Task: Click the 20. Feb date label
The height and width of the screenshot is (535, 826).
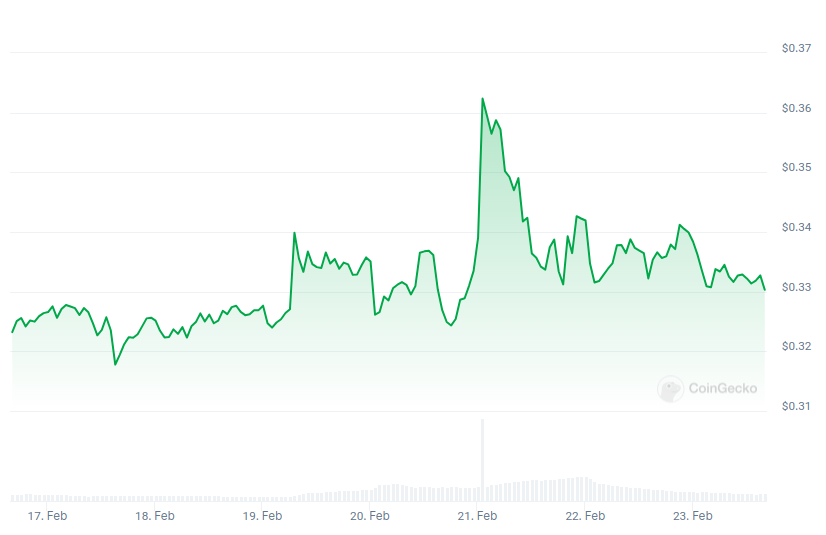Action: click(x=370, y=516)
